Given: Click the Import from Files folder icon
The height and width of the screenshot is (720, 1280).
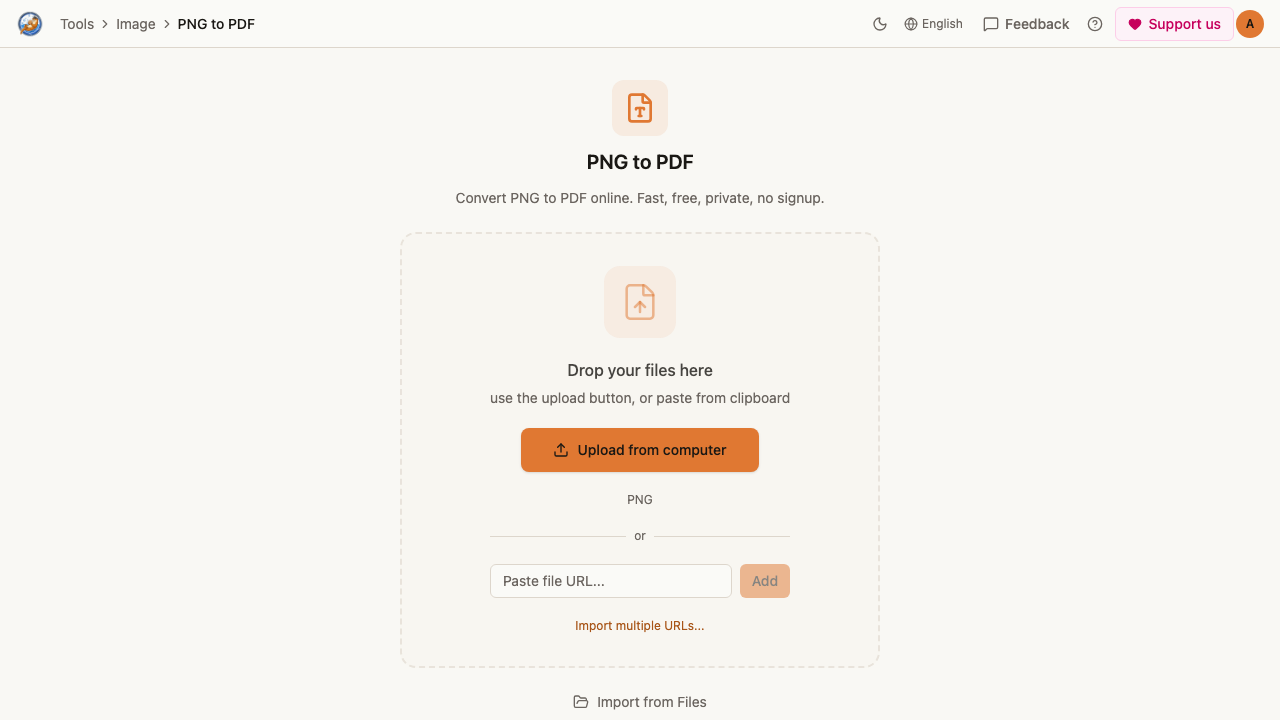Looking at the screenshot, I should 581,702.
